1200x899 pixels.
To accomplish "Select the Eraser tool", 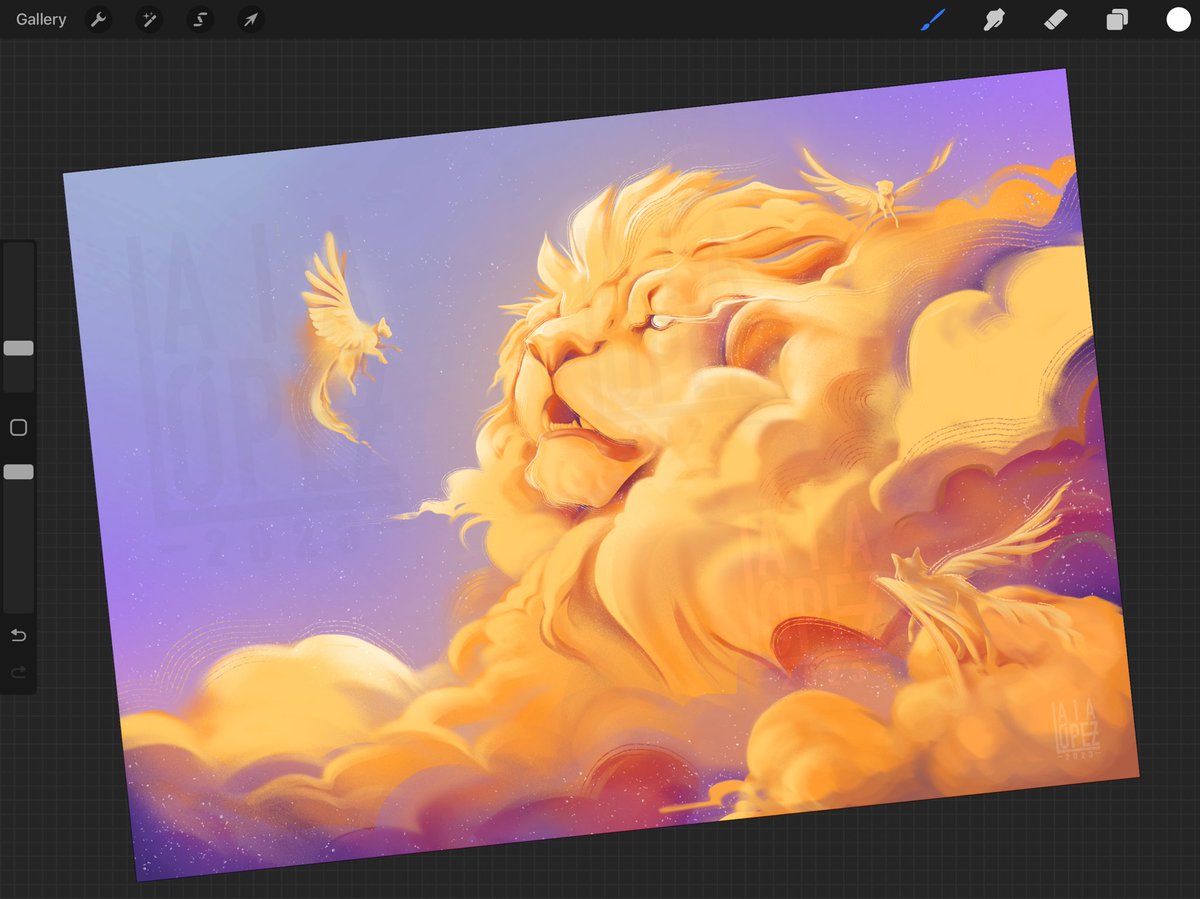I will tap(1055, 19).
